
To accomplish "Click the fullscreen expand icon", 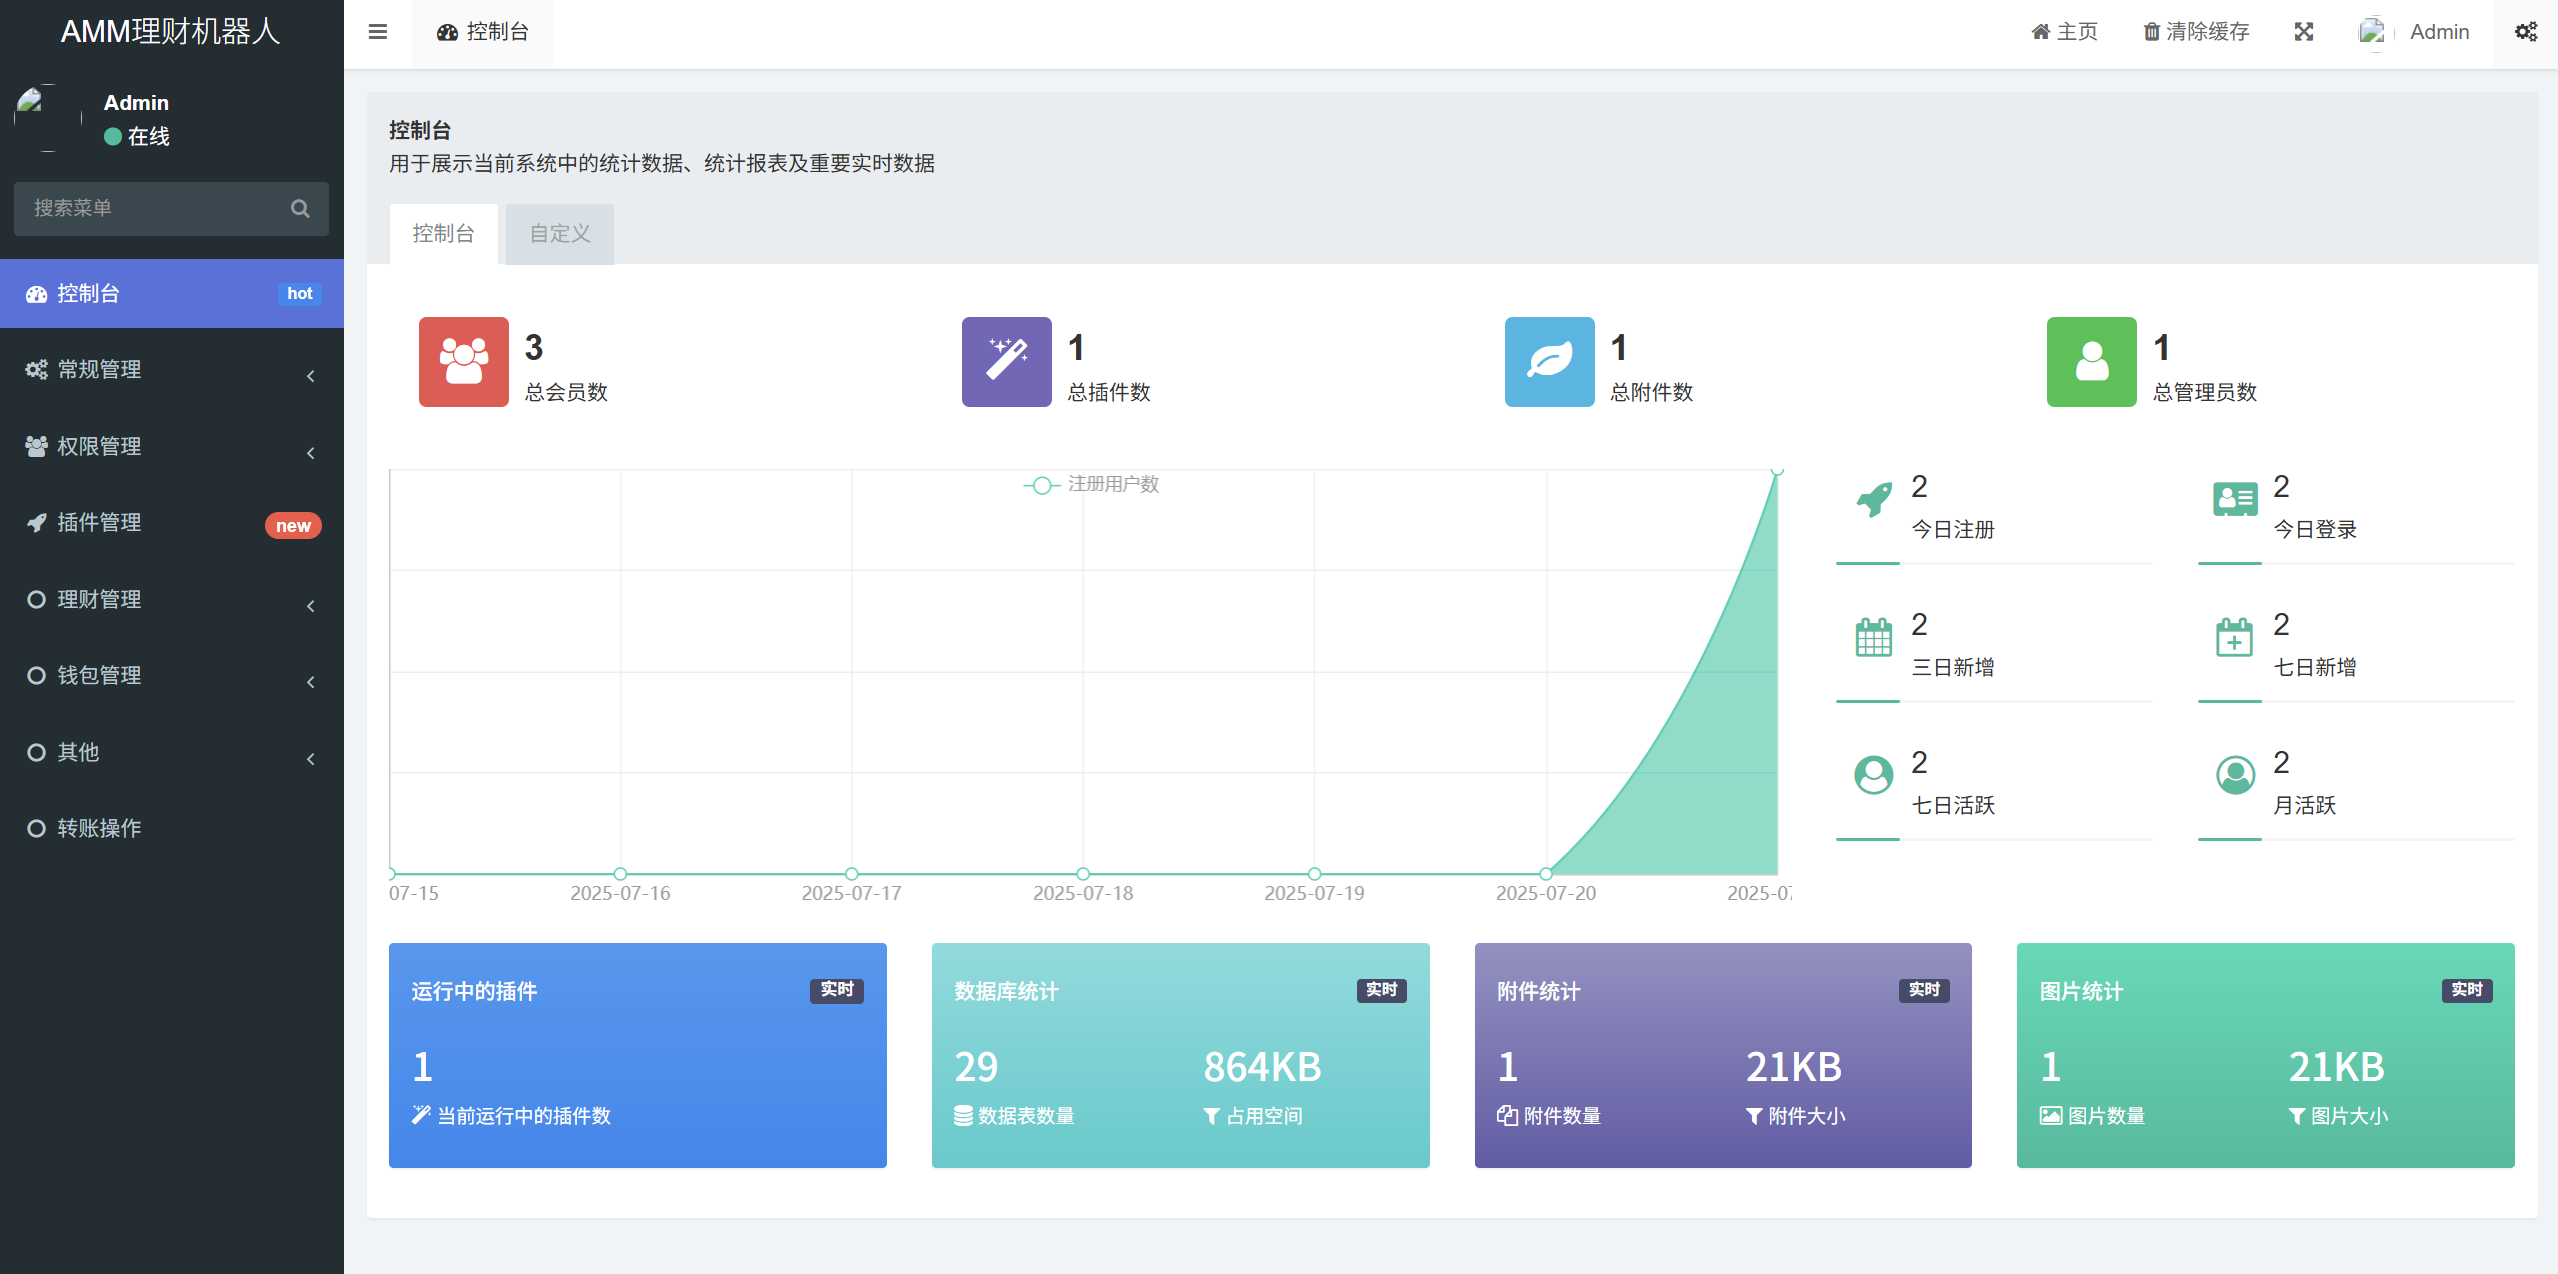I will click(x=2303, y=32).
